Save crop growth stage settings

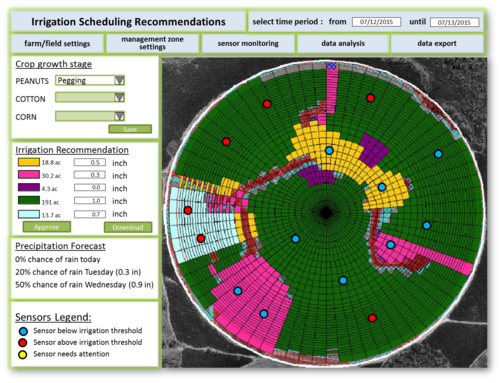[130, 129]
